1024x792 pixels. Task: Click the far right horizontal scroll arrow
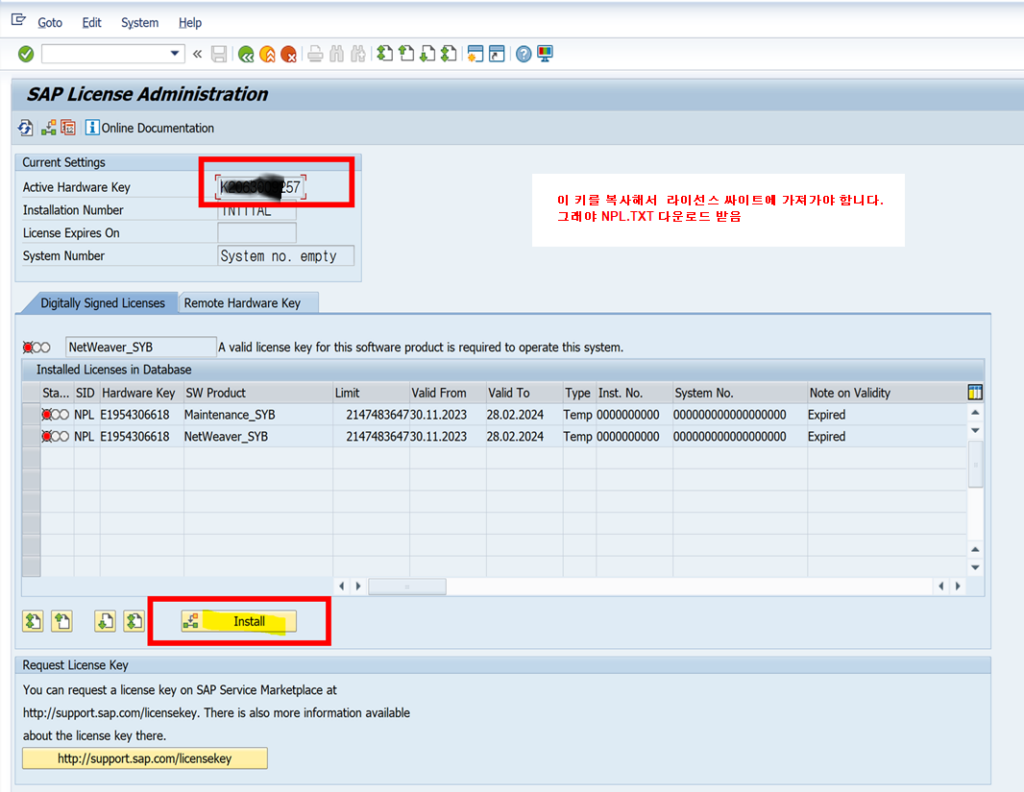point(957,586)
